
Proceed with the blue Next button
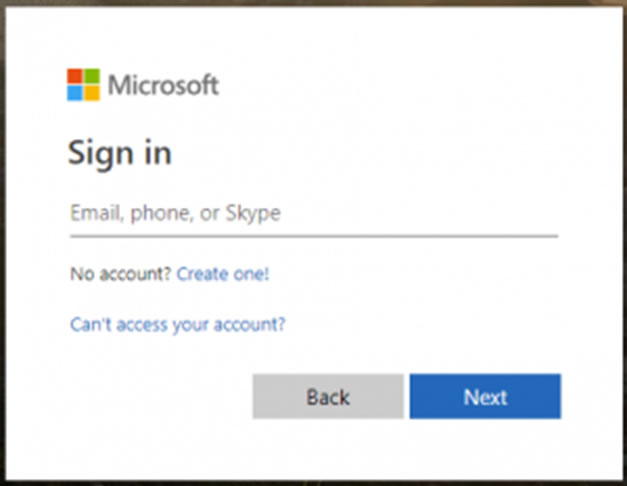485,396
